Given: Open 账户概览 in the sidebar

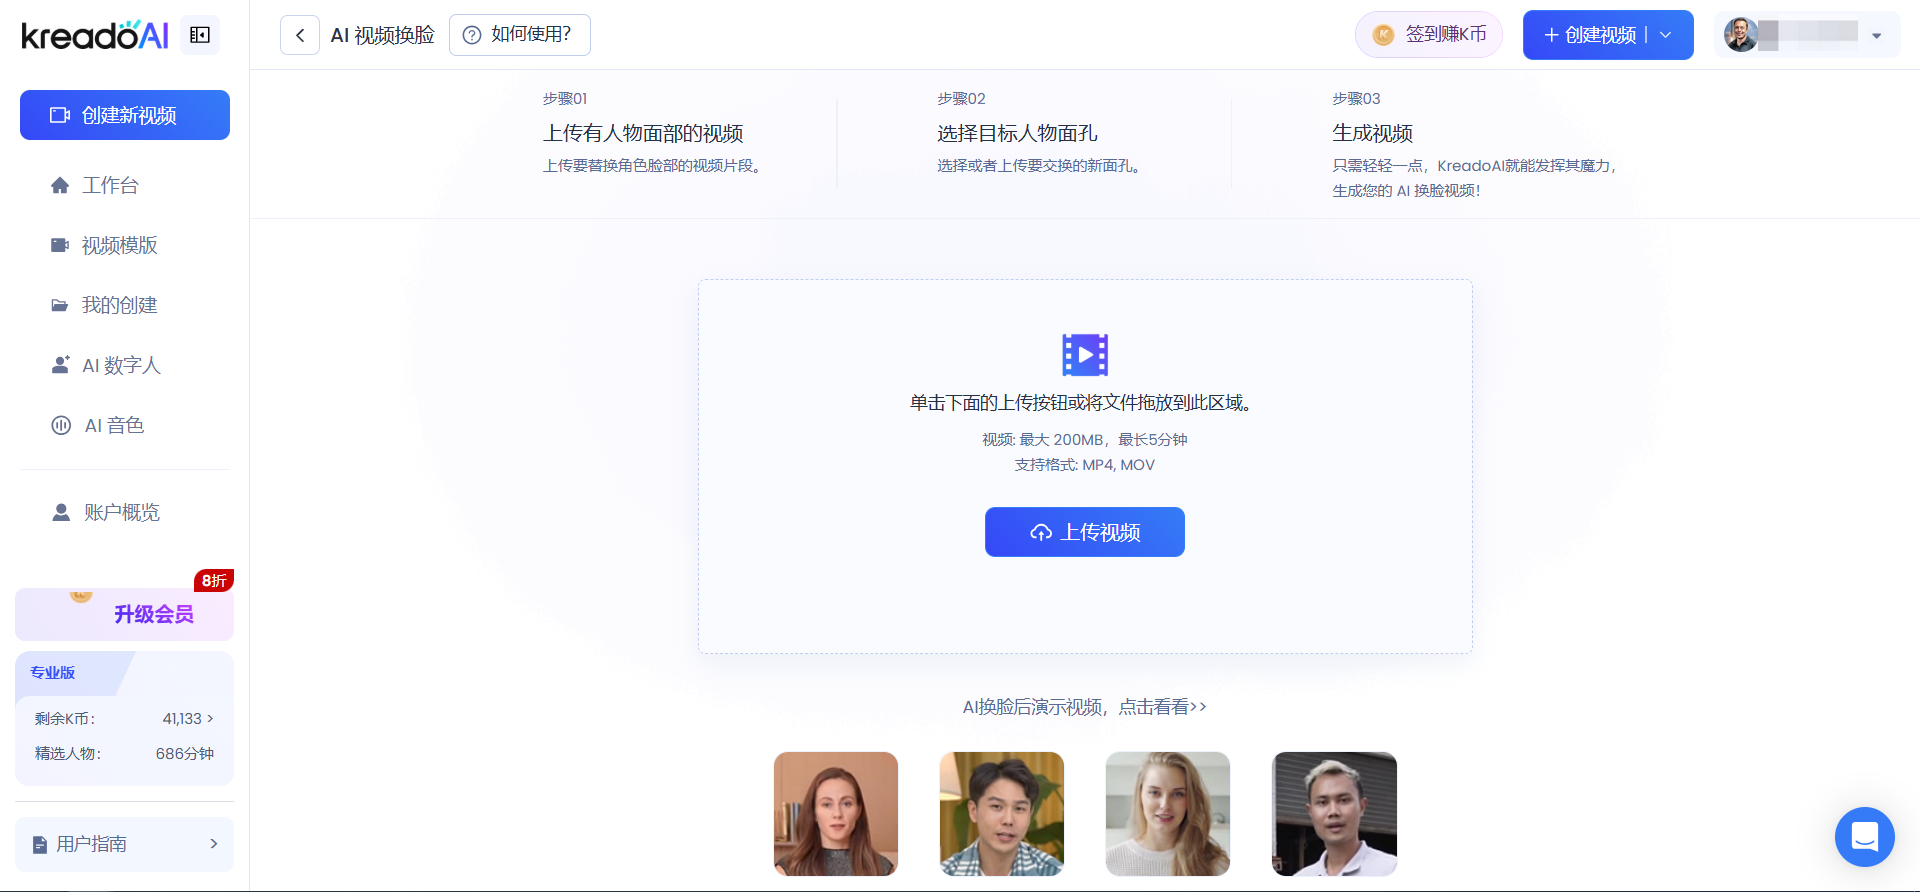Looking at the screenshot, I should 121,512.
